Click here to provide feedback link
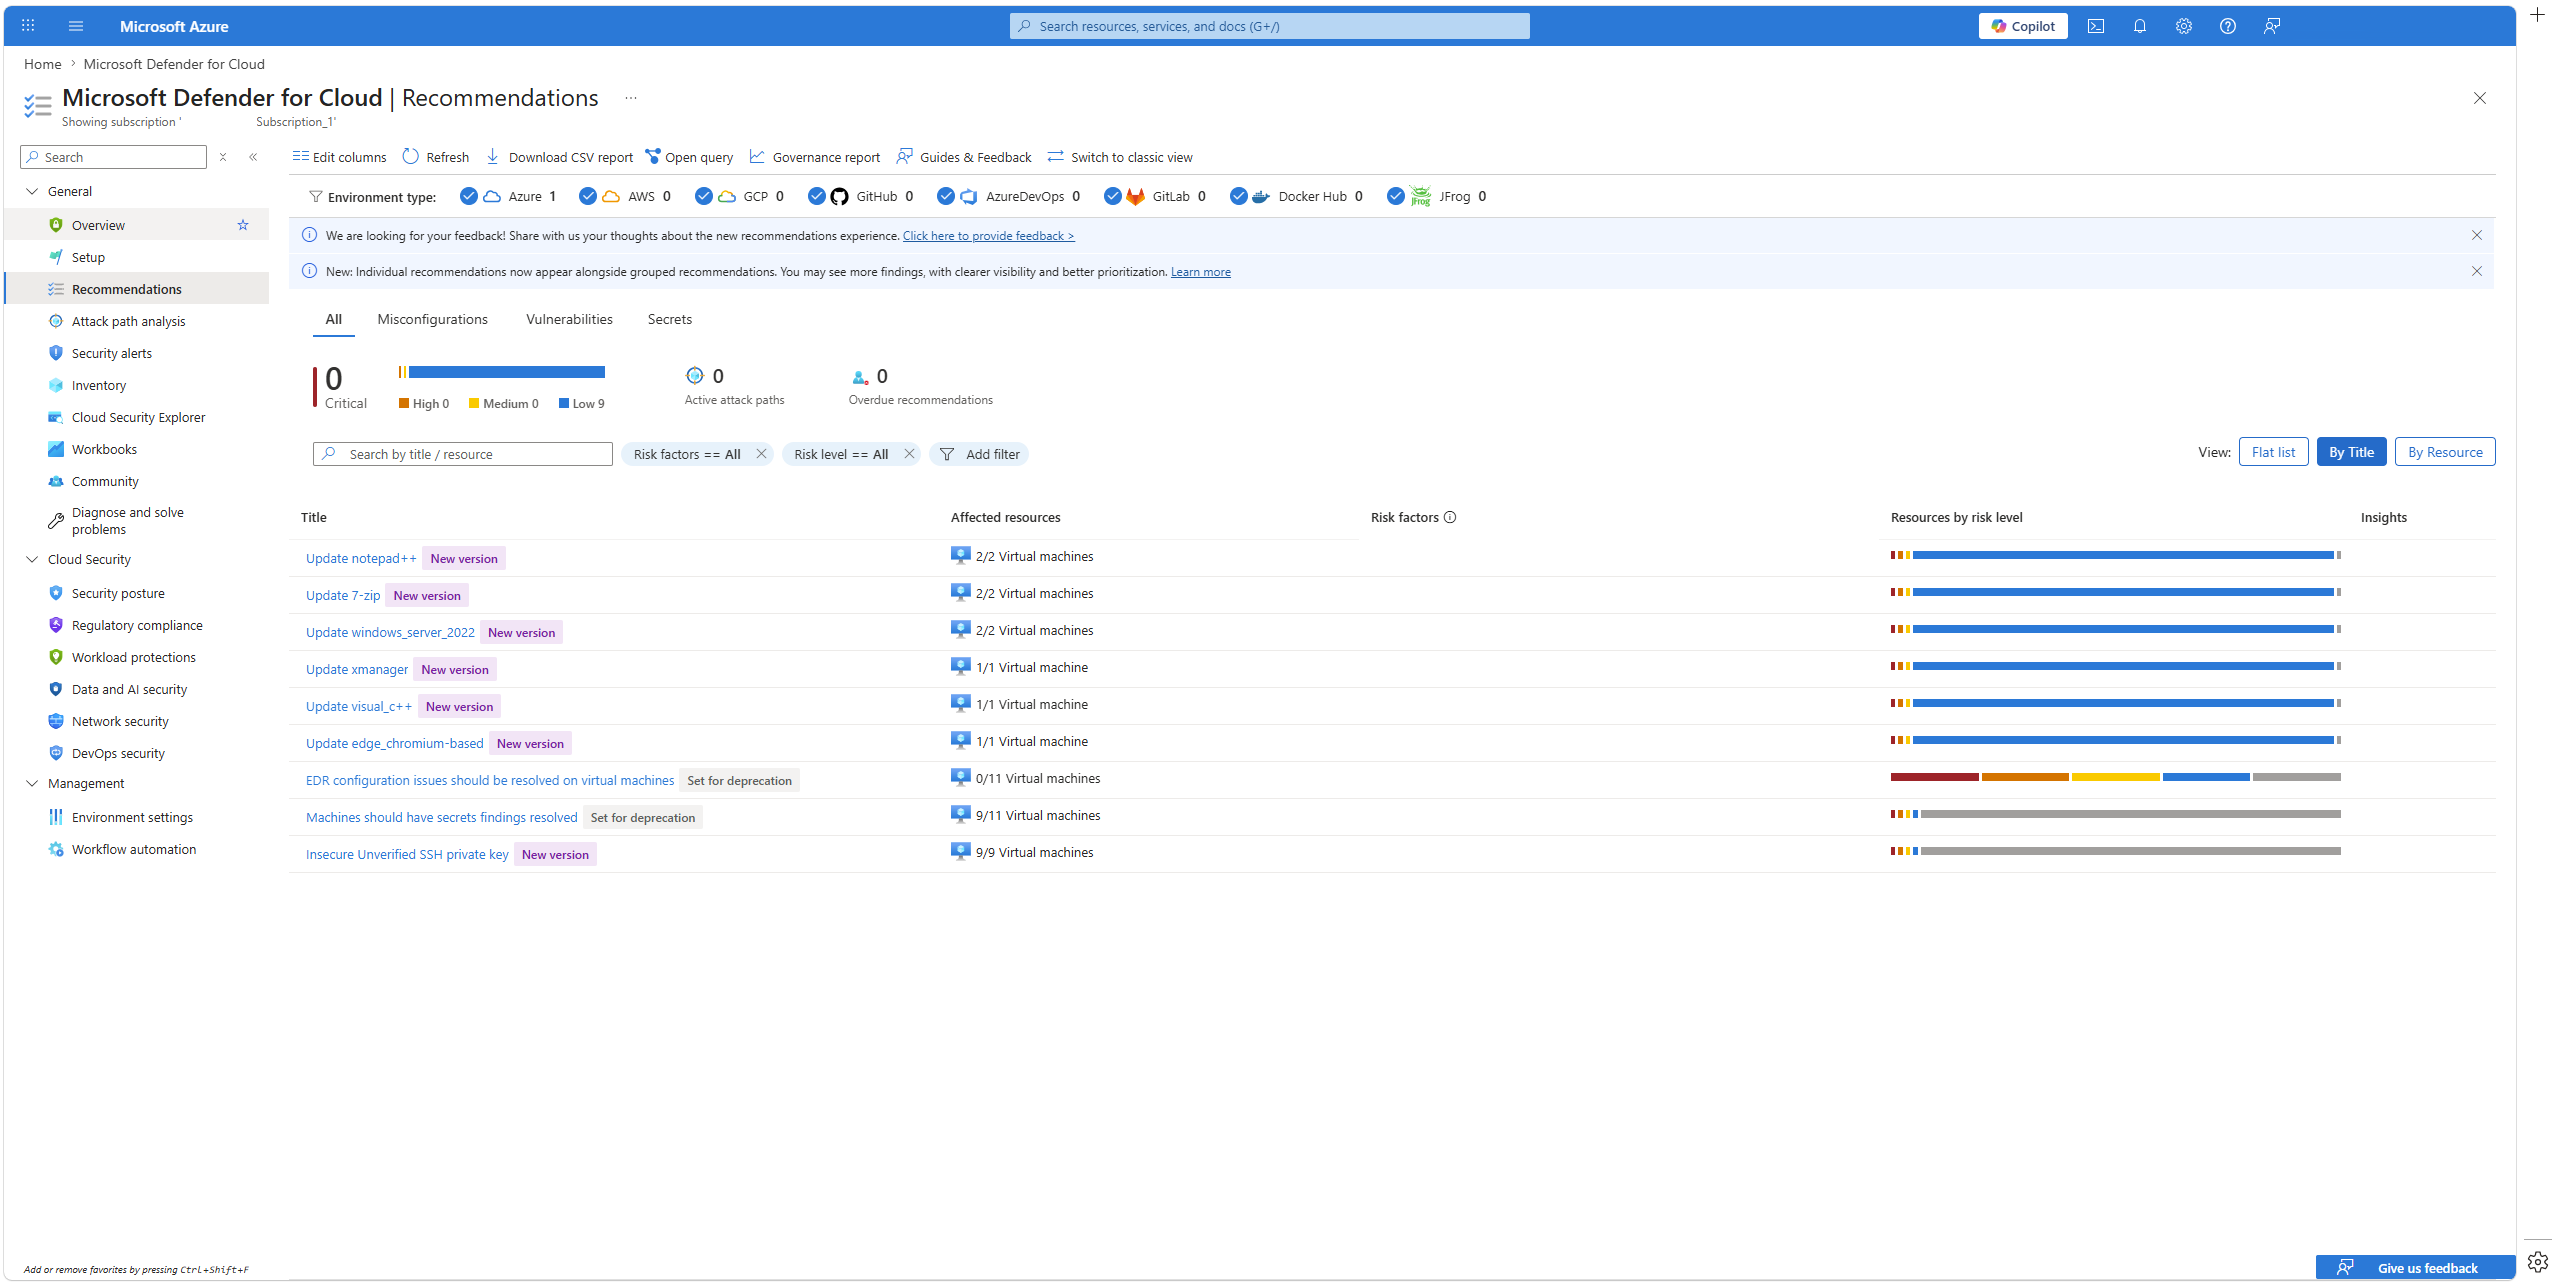The image size is (2559, 1283). click(x=989, y=236)
